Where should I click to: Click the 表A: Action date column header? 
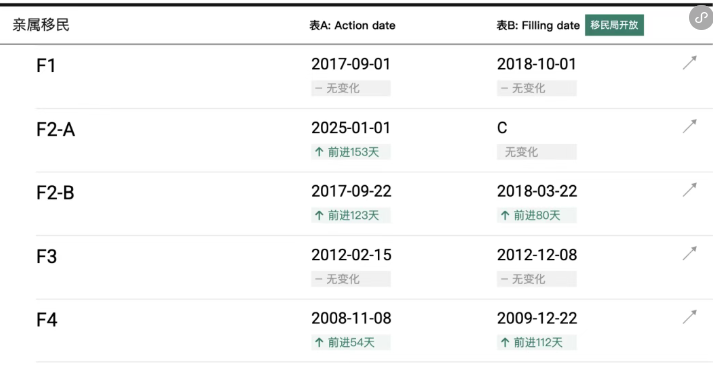352,25
